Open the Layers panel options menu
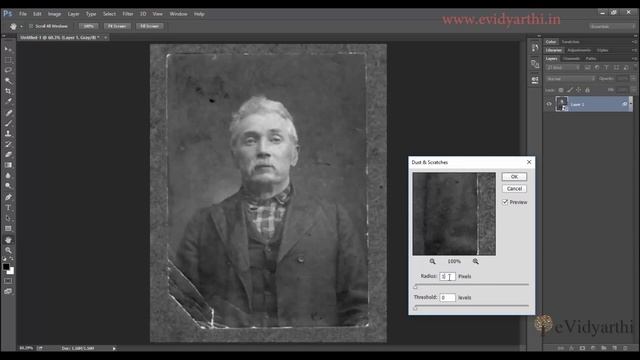 (x=634, y=58)
